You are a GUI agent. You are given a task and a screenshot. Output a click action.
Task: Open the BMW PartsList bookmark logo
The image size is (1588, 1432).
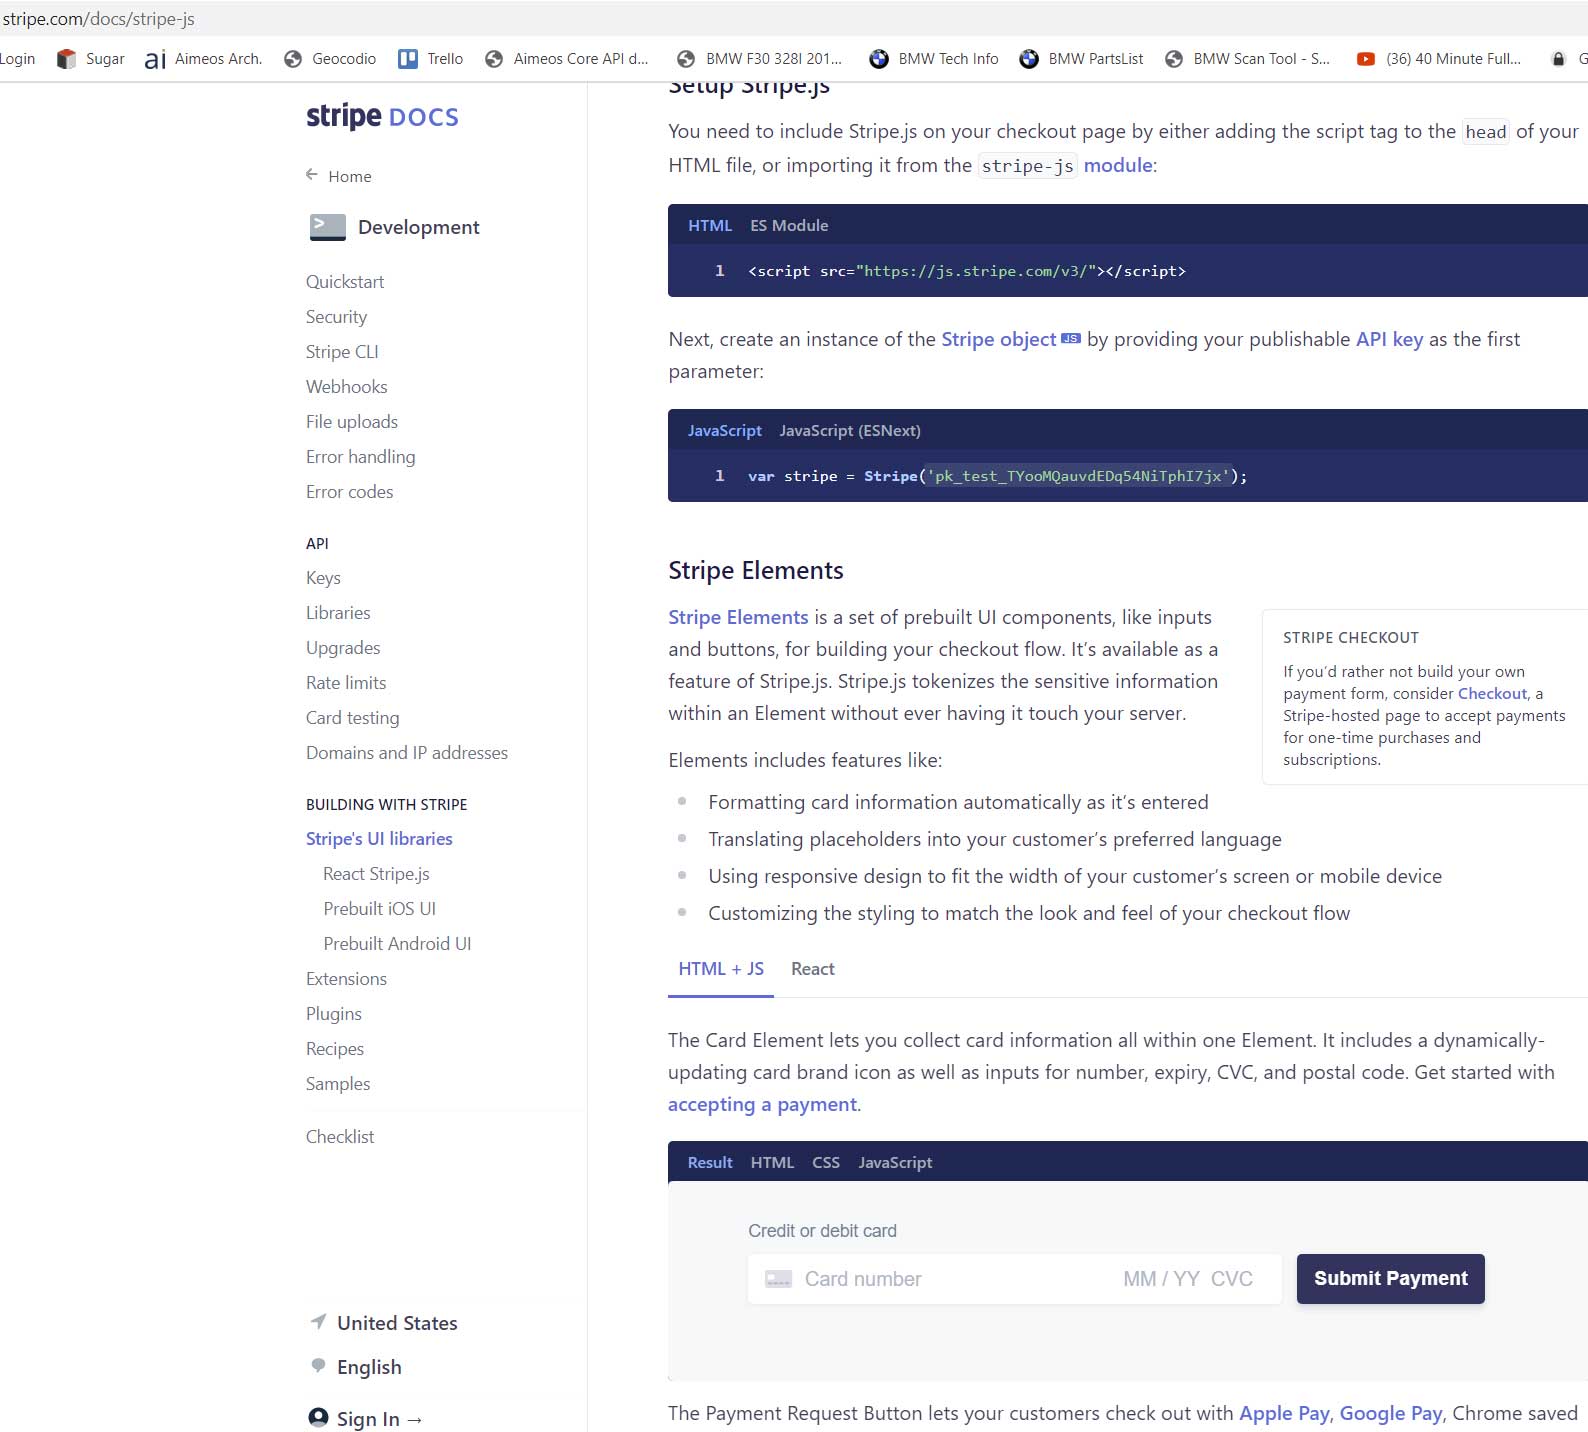tap(1029, 59)
